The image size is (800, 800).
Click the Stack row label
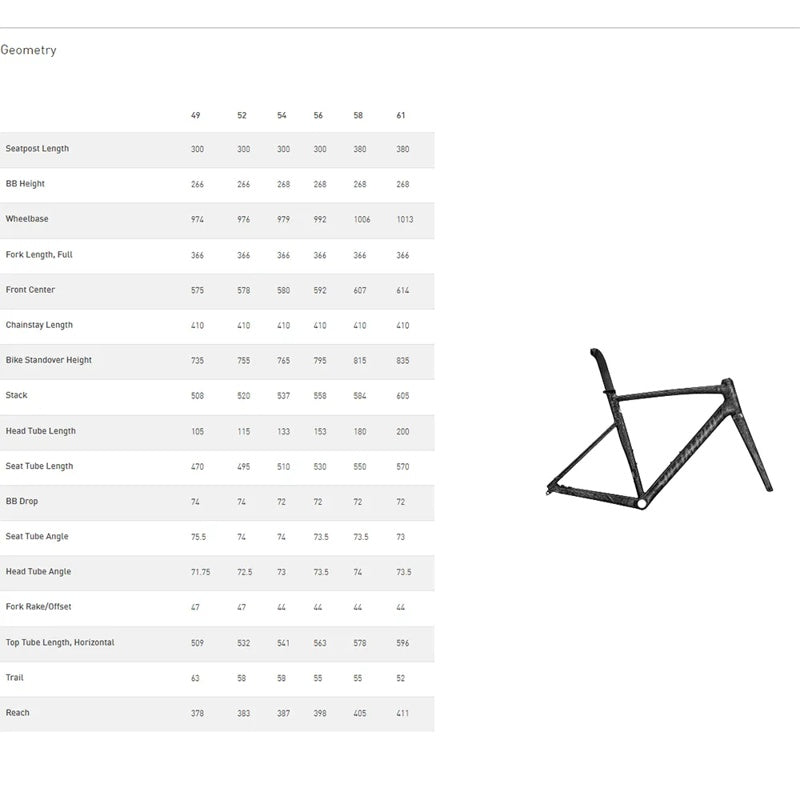tap(17, 396)
